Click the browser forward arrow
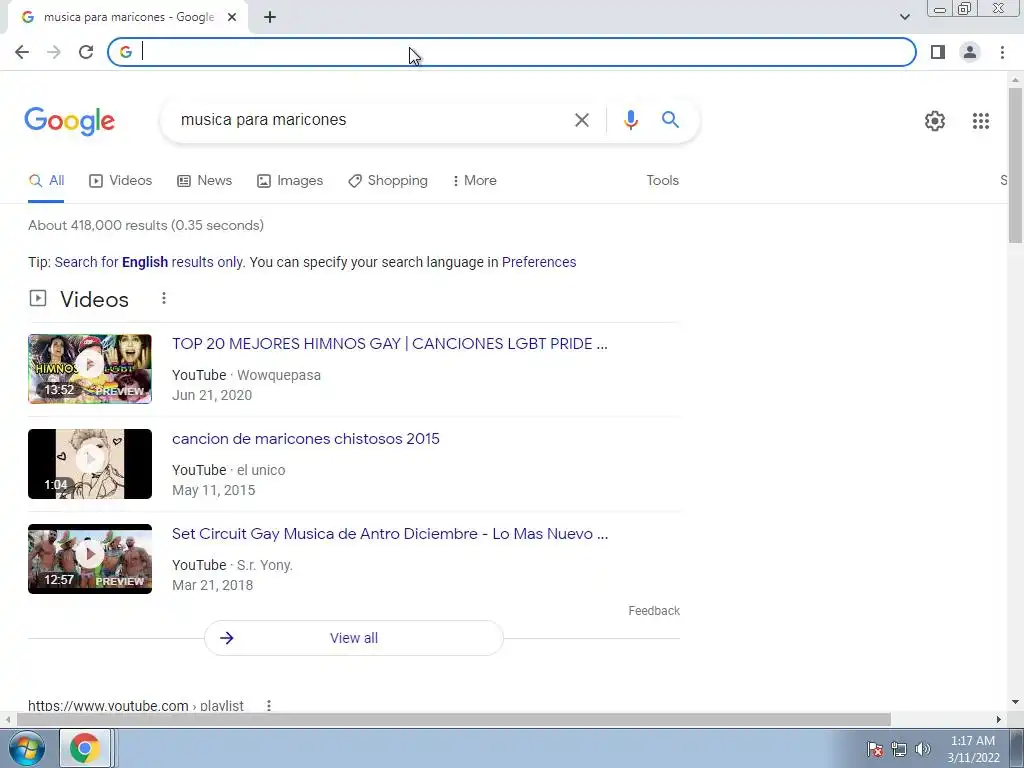Image resolution: width=1024 pixels, height=768 pixels. (54, 52)
